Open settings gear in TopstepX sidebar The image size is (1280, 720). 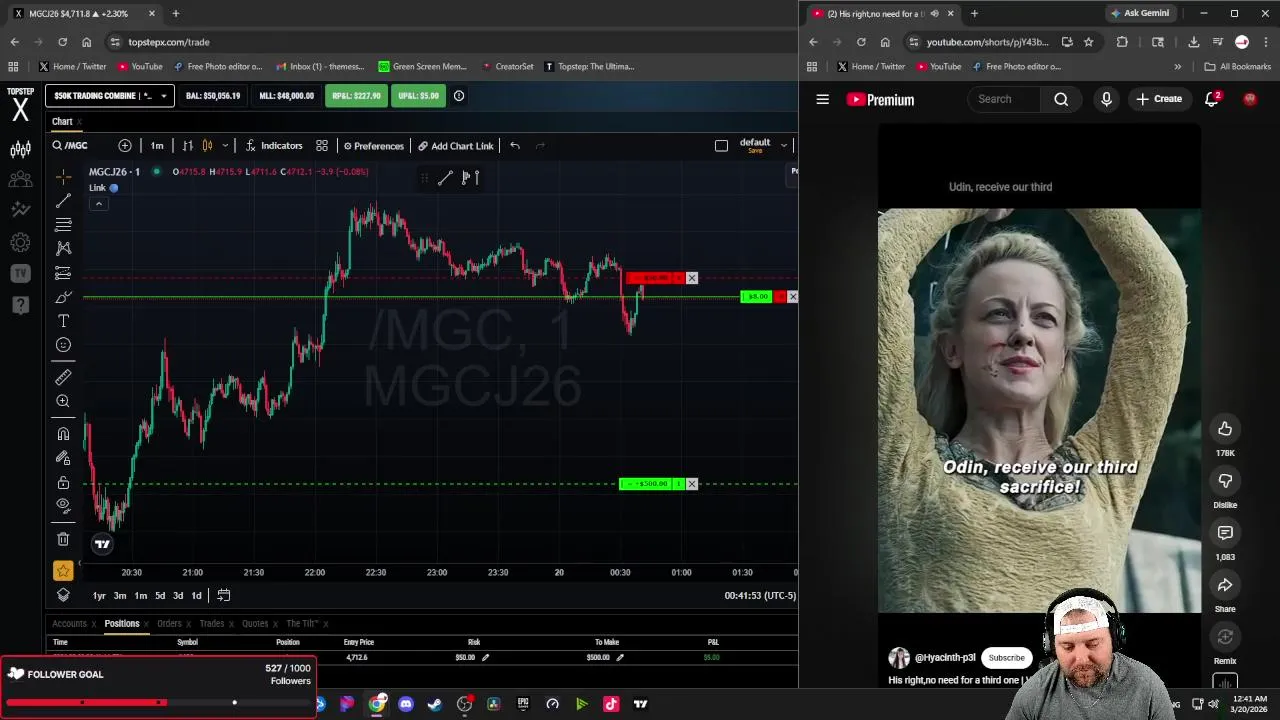(20, 243)
